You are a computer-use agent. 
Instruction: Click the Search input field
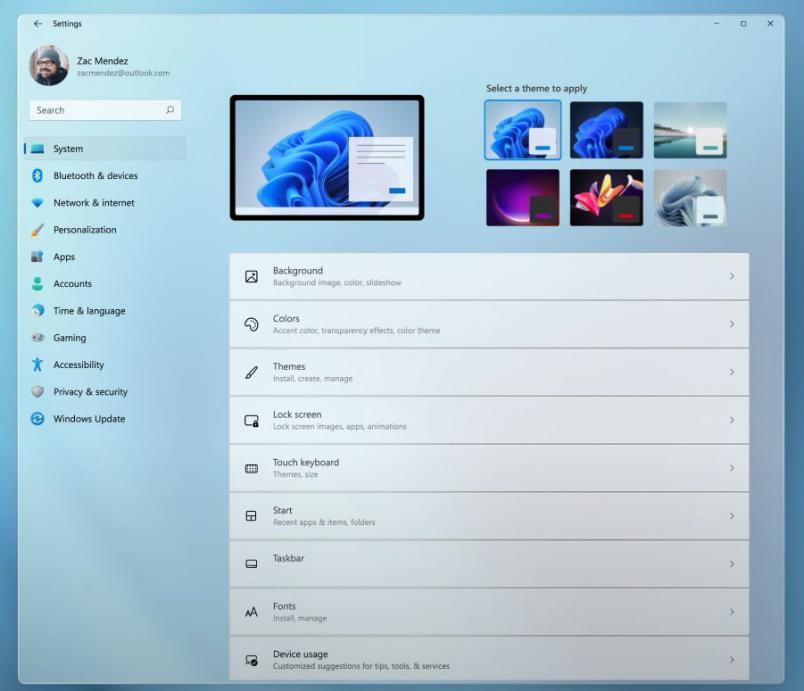[104, 110]
